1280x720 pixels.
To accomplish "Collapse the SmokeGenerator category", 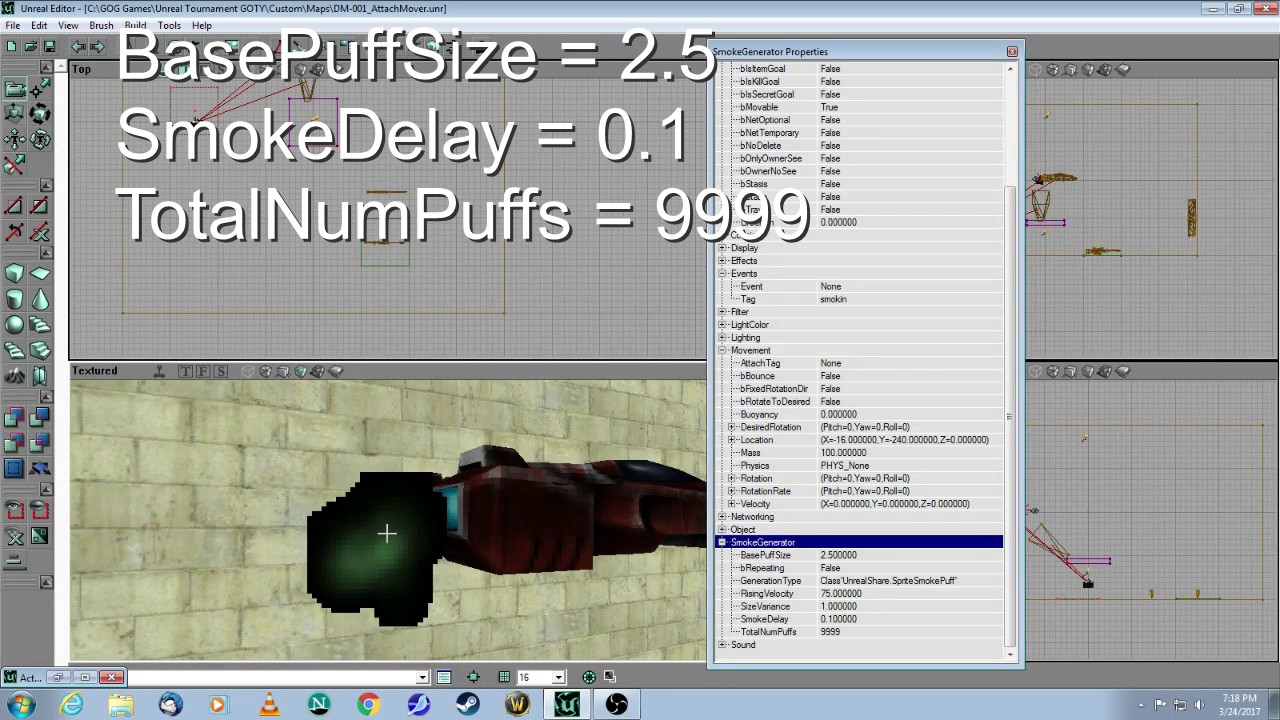I will [722, 543].
